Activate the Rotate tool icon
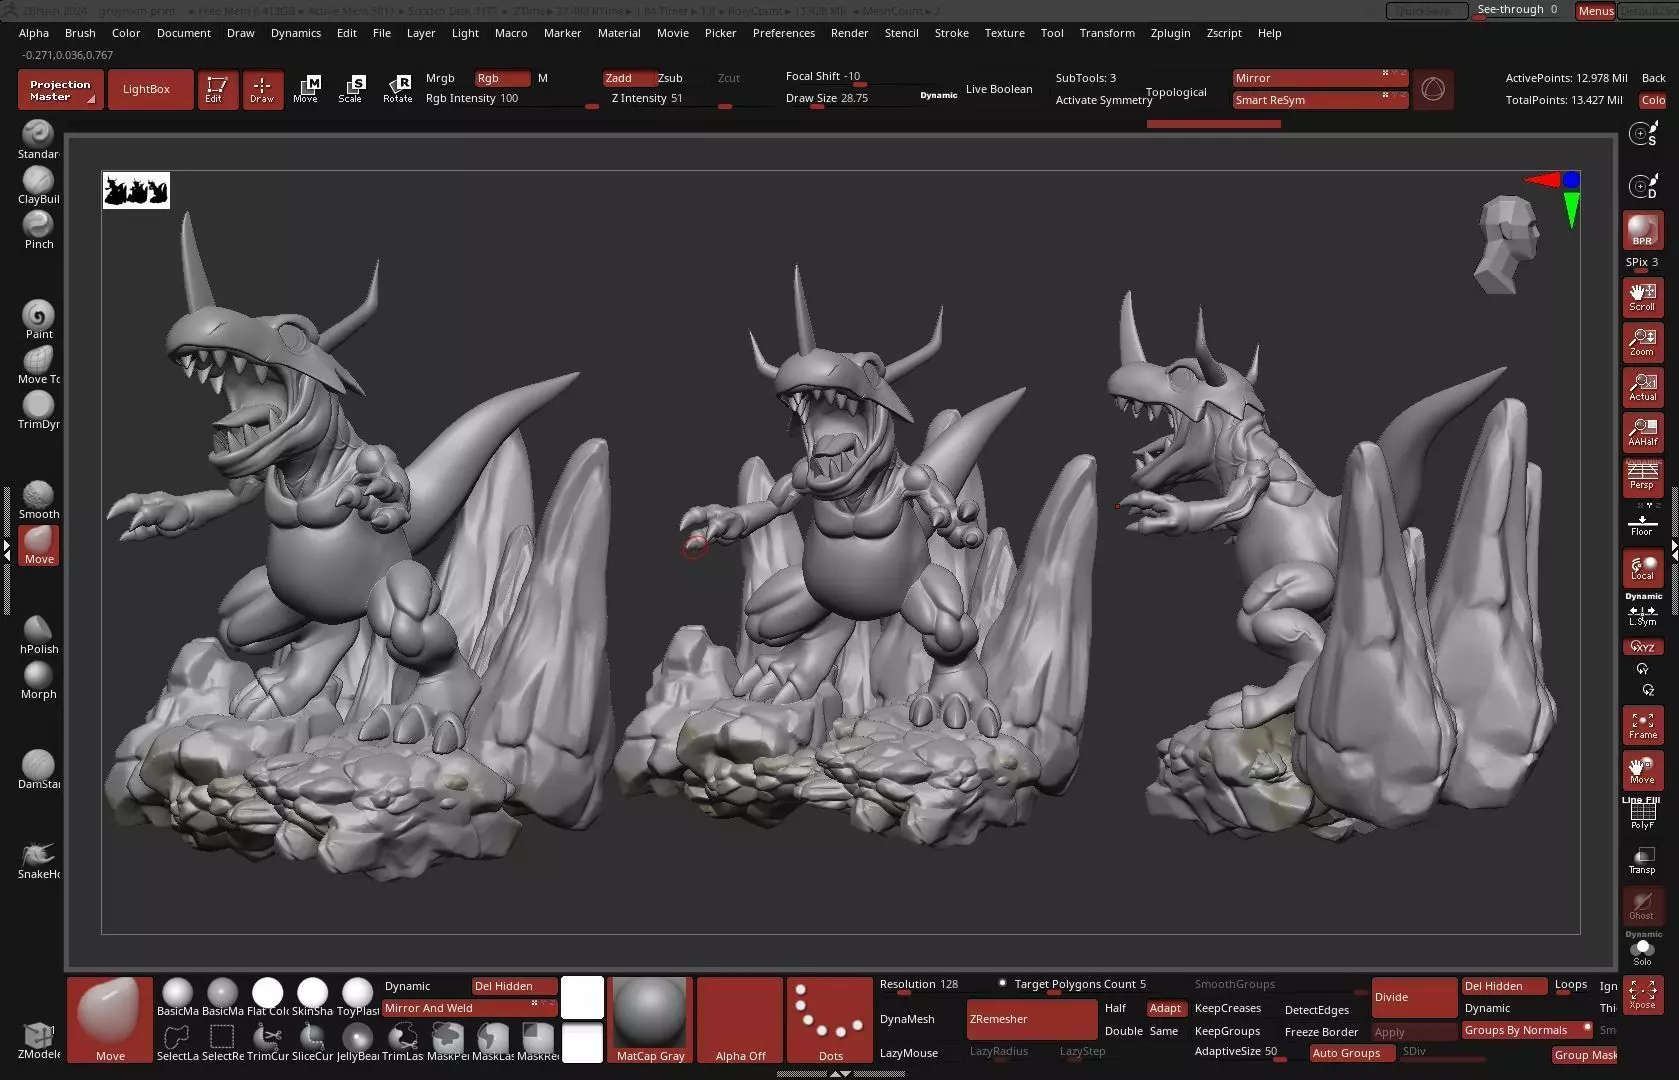Viewport: 1679px width, 1080px height. 397,88
